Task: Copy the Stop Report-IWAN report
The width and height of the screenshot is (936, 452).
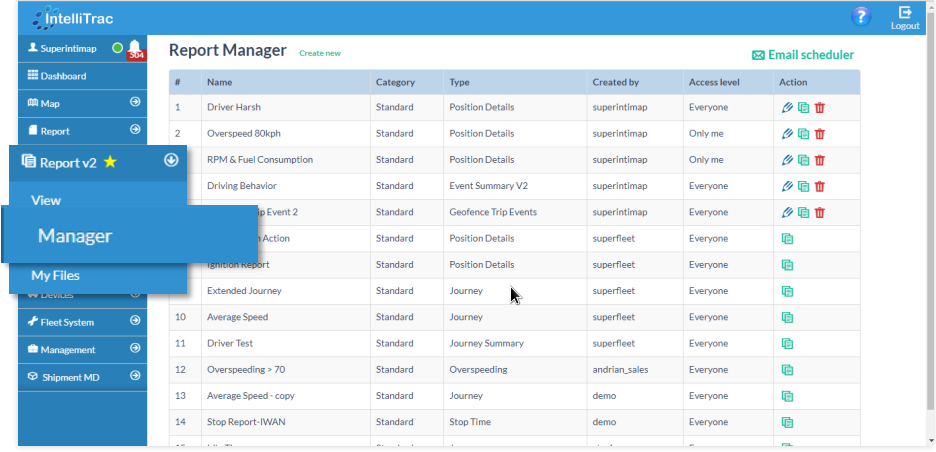Action: [x=787, y=423]
